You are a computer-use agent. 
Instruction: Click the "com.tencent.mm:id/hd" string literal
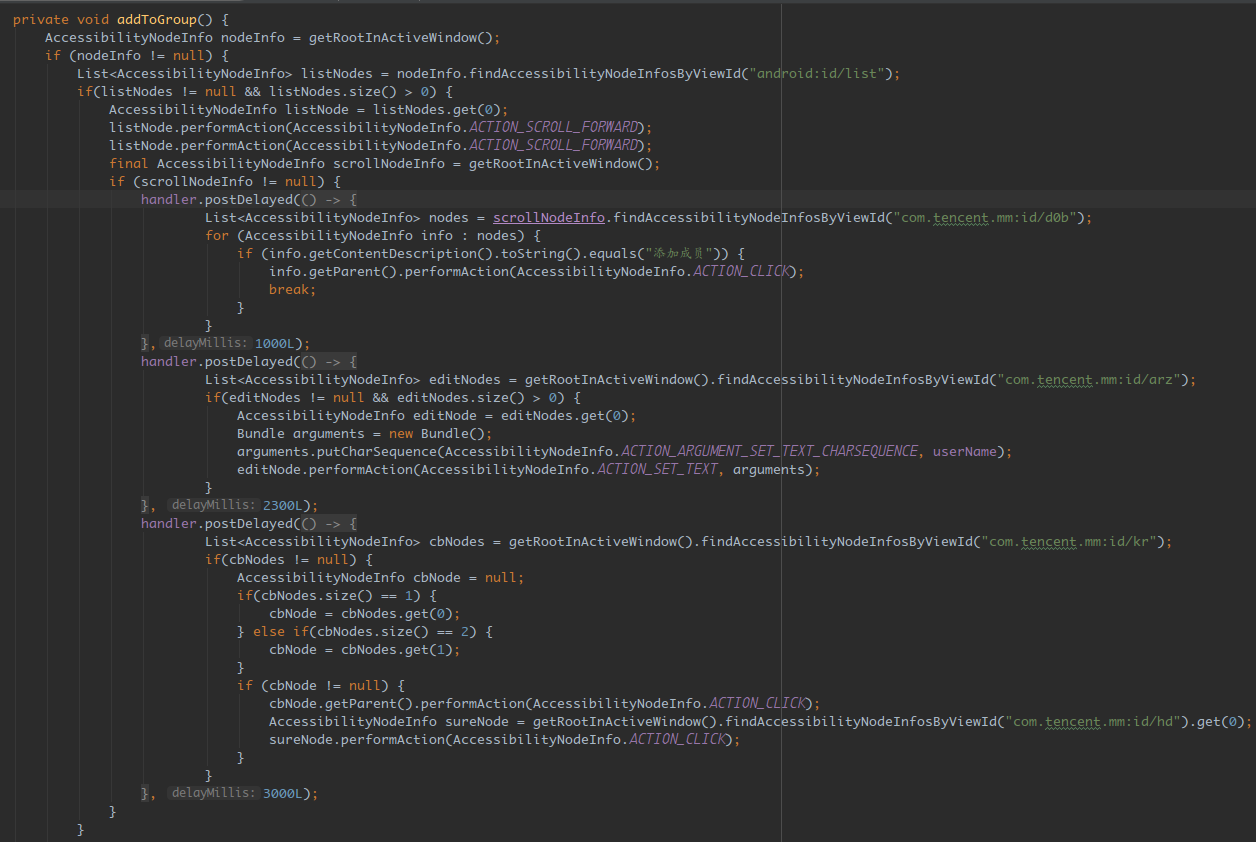pyautogui.click(x=1097, y=721)
